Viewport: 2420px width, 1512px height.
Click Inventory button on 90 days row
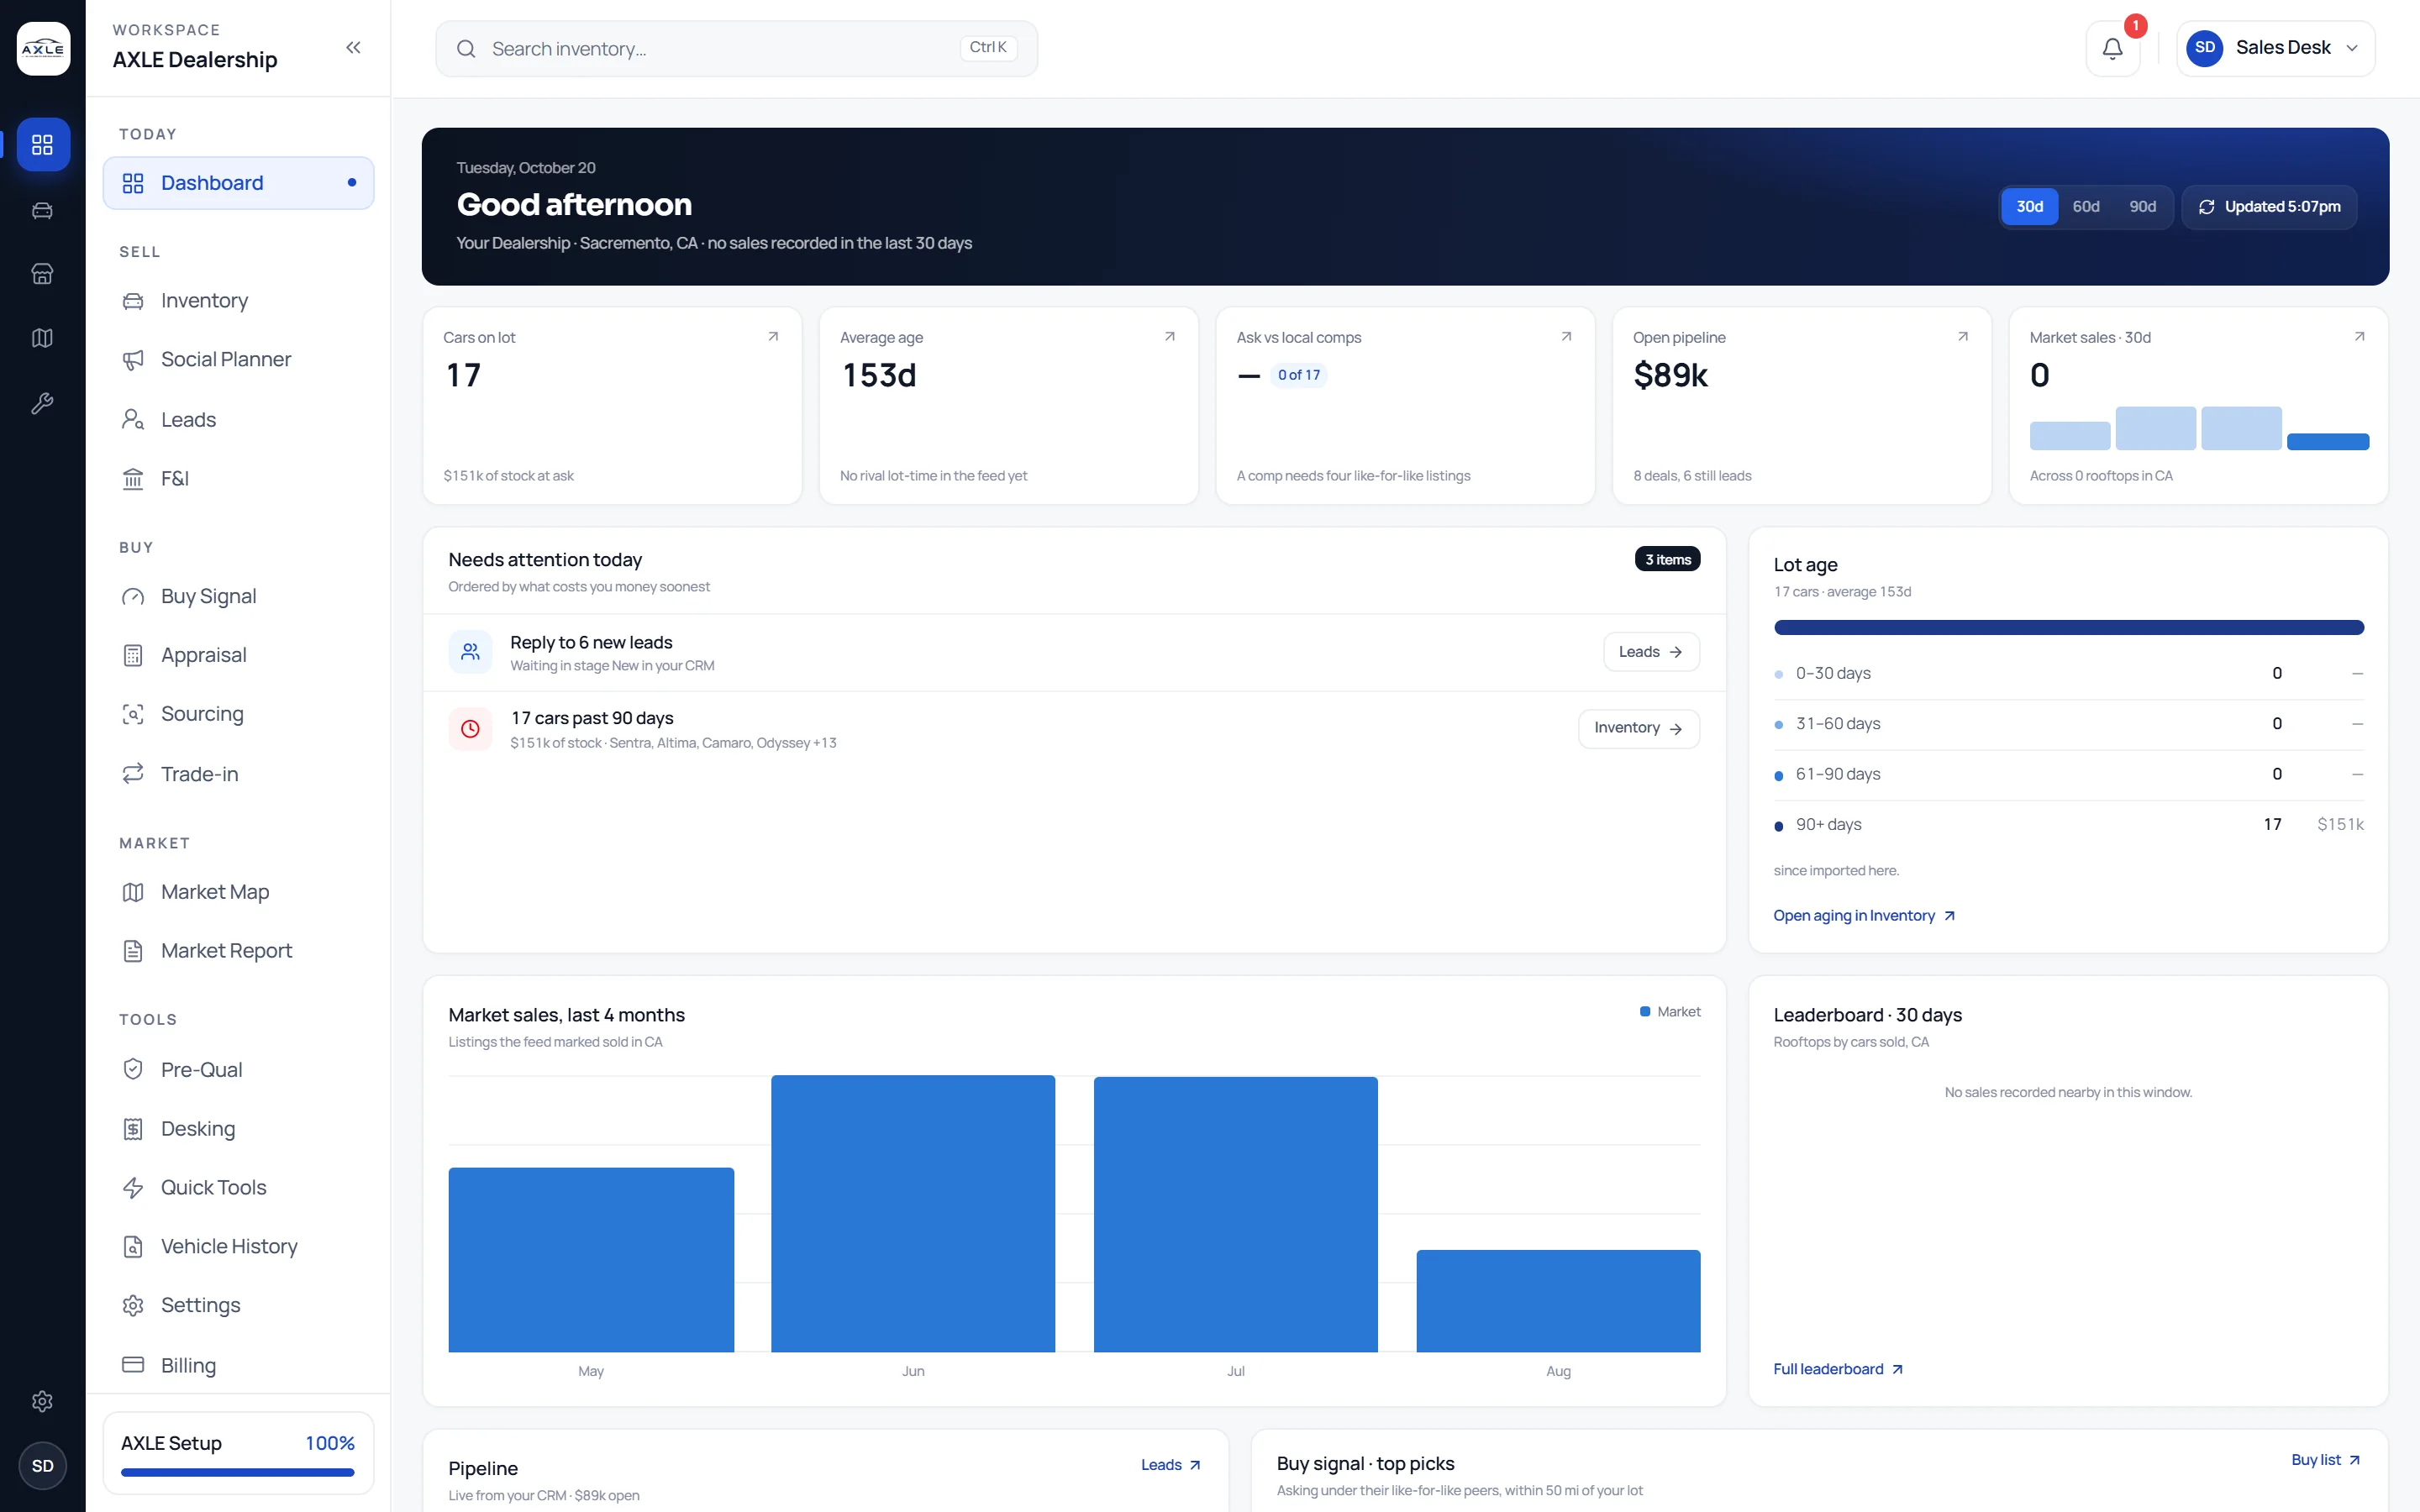point(1639,728)
